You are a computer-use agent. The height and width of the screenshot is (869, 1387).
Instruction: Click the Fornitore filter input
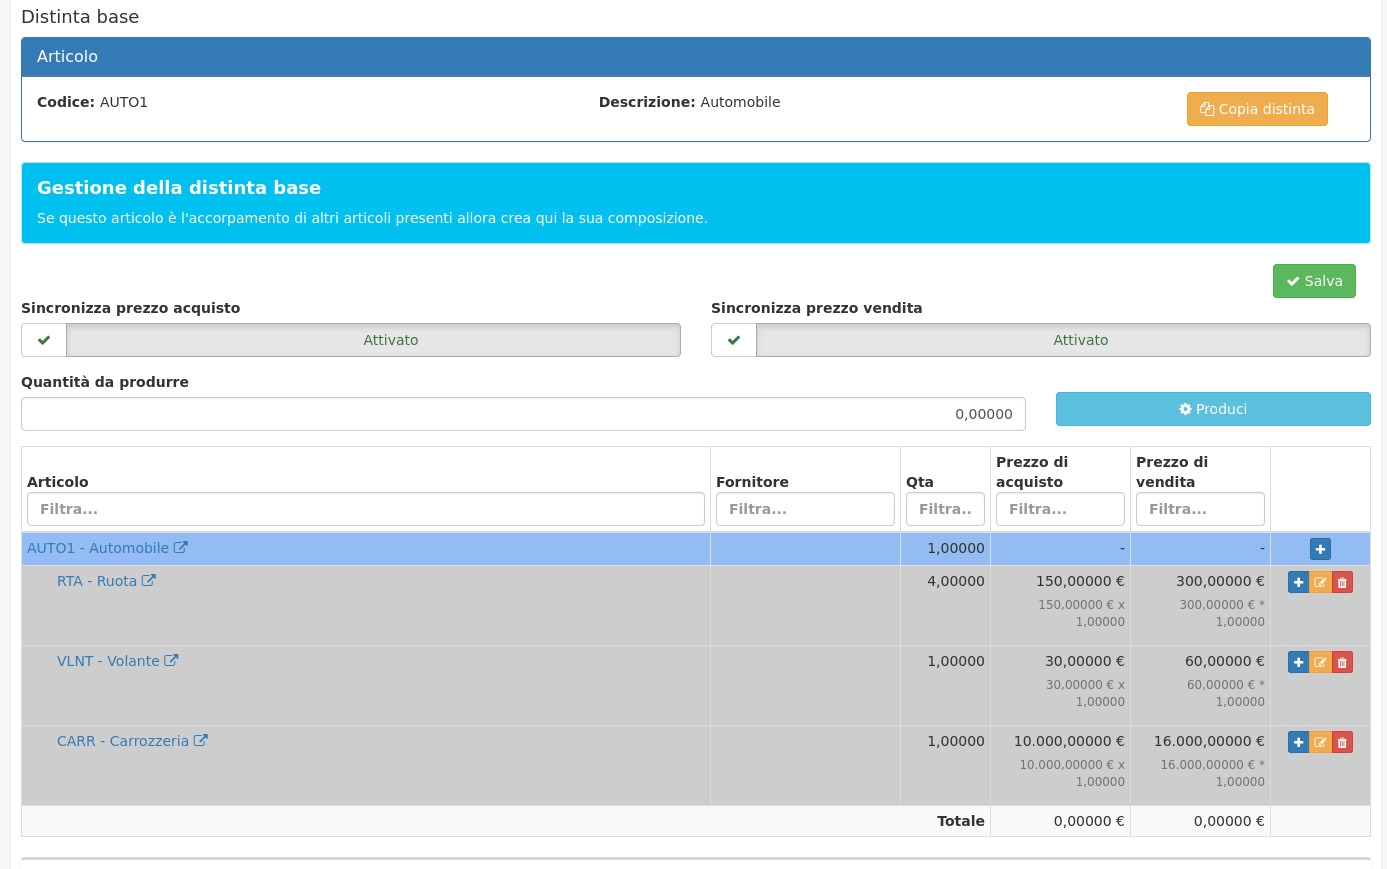coord(805,509)
